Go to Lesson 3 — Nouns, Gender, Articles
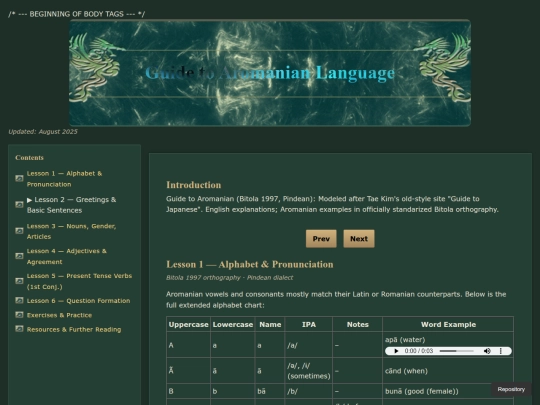 pyautogui.click(x=71, y=231)
